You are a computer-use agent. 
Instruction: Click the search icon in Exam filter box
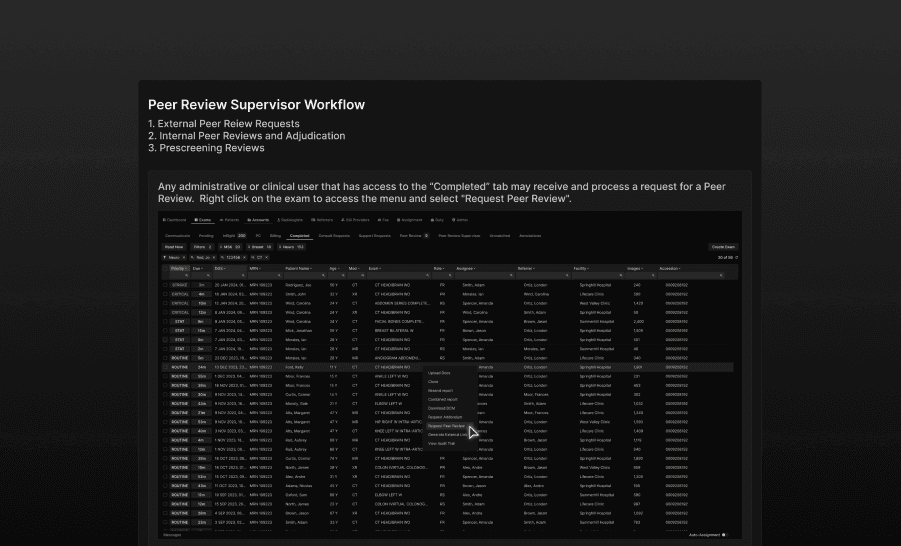(x=428, y=275)
